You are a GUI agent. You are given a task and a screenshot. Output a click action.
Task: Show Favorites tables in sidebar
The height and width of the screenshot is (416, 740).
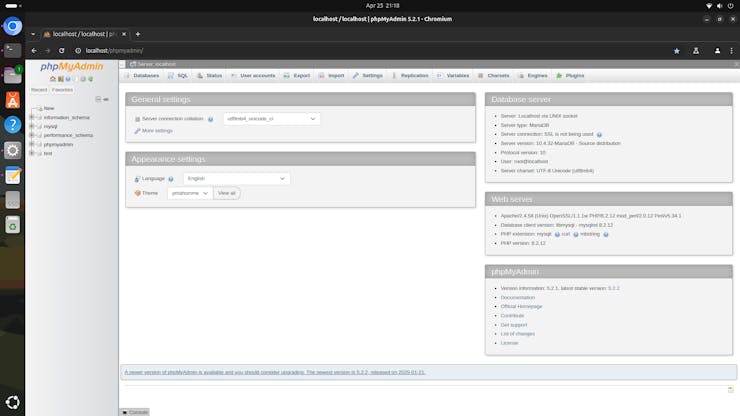point(62,90)
